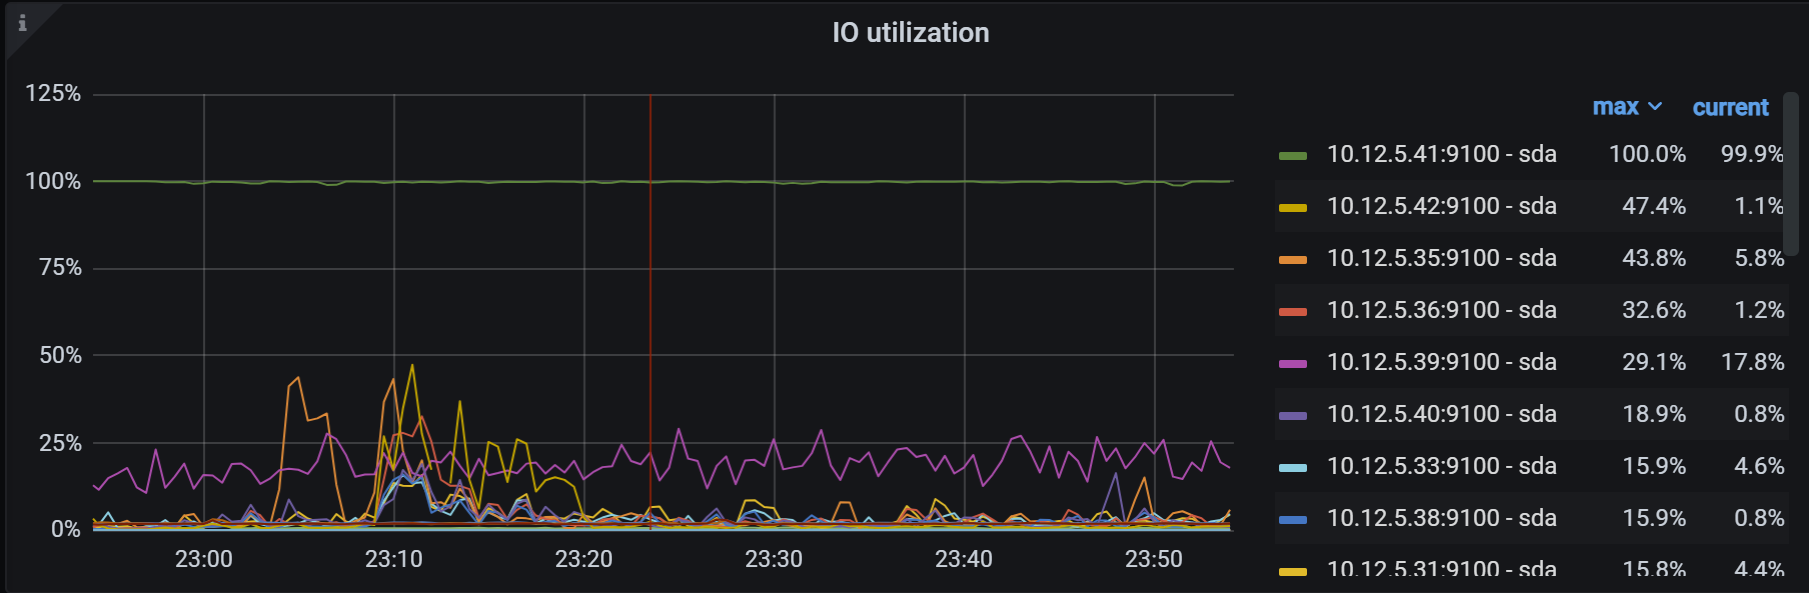
Task: Sort legend by the current column
Action: click(x=1730, y=107)
